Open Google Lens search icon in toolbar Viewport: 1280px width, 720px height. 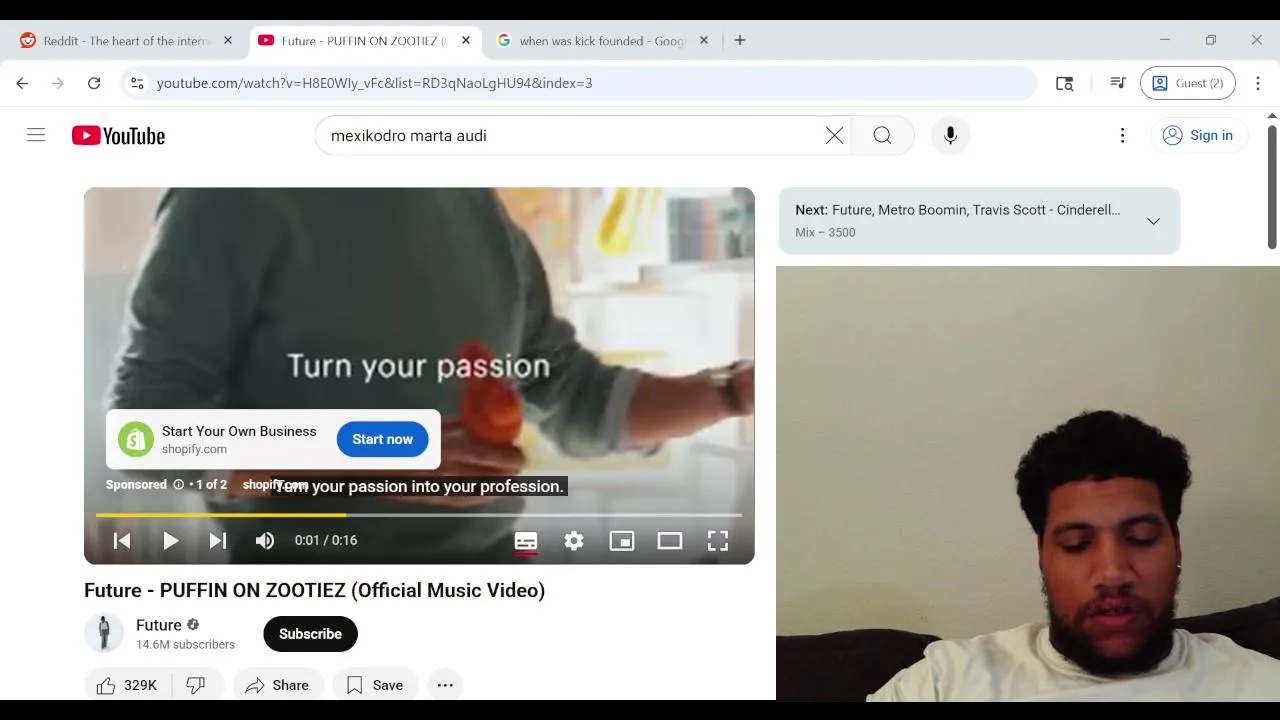click(x=1065, y=83)
